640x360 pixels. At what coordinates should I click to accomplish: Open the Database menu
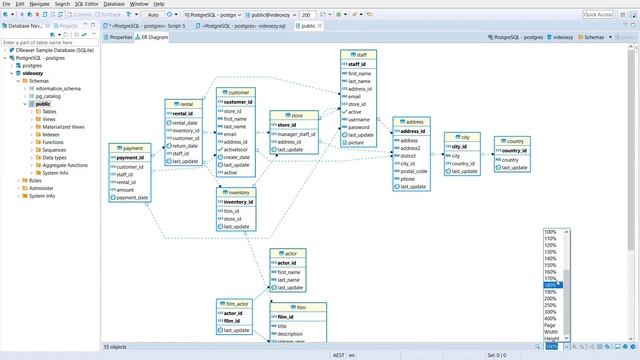(x=114, y=4)
